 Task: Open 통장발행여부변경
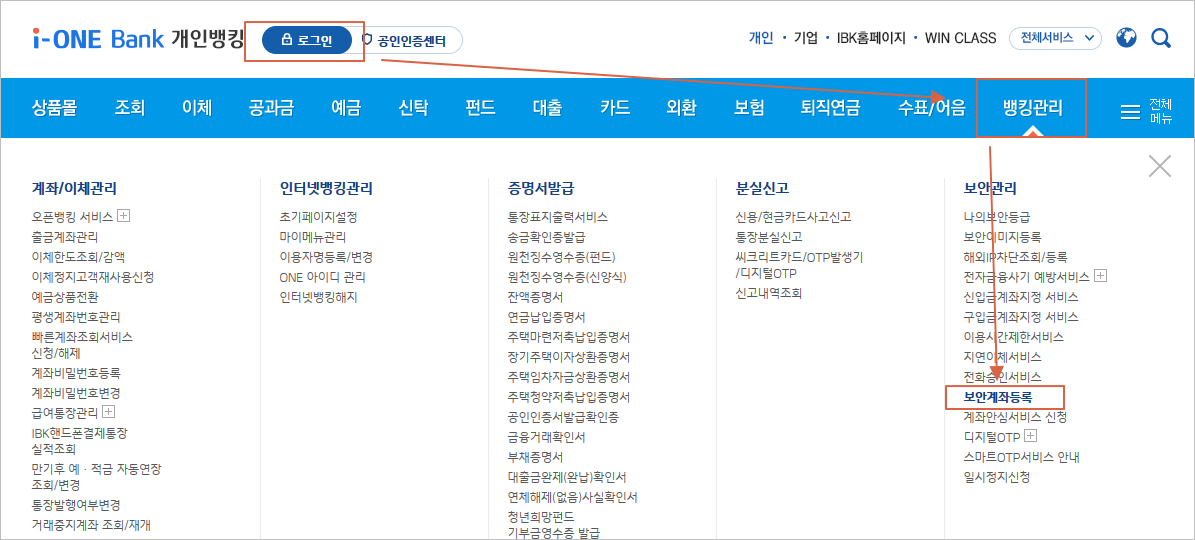(76, 505)
